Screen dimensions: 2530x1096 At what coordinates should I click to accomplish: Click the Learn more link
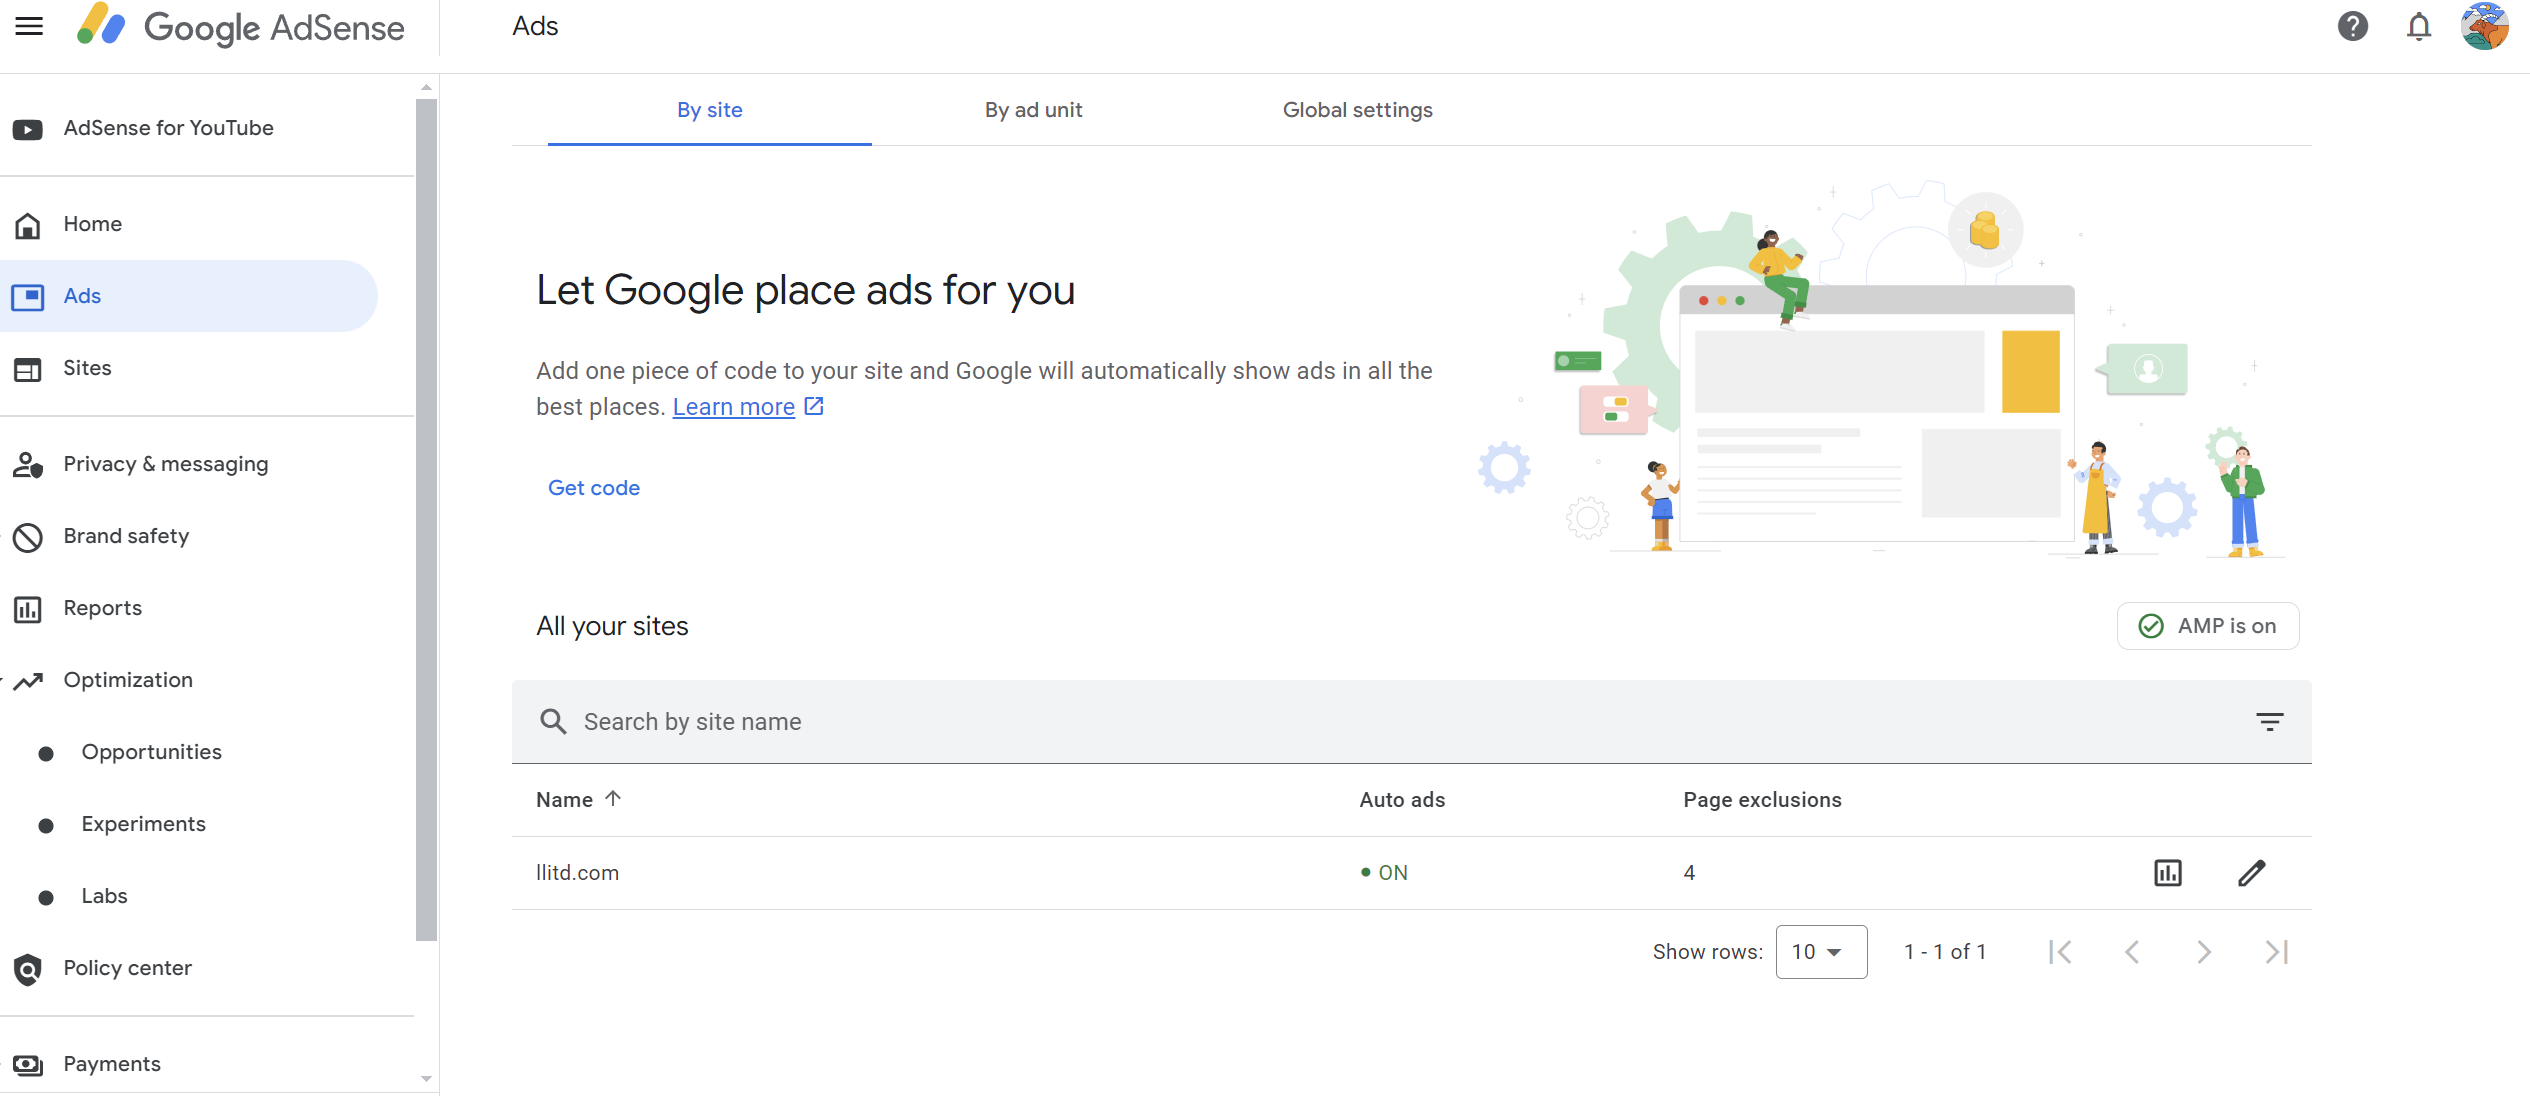733,405
